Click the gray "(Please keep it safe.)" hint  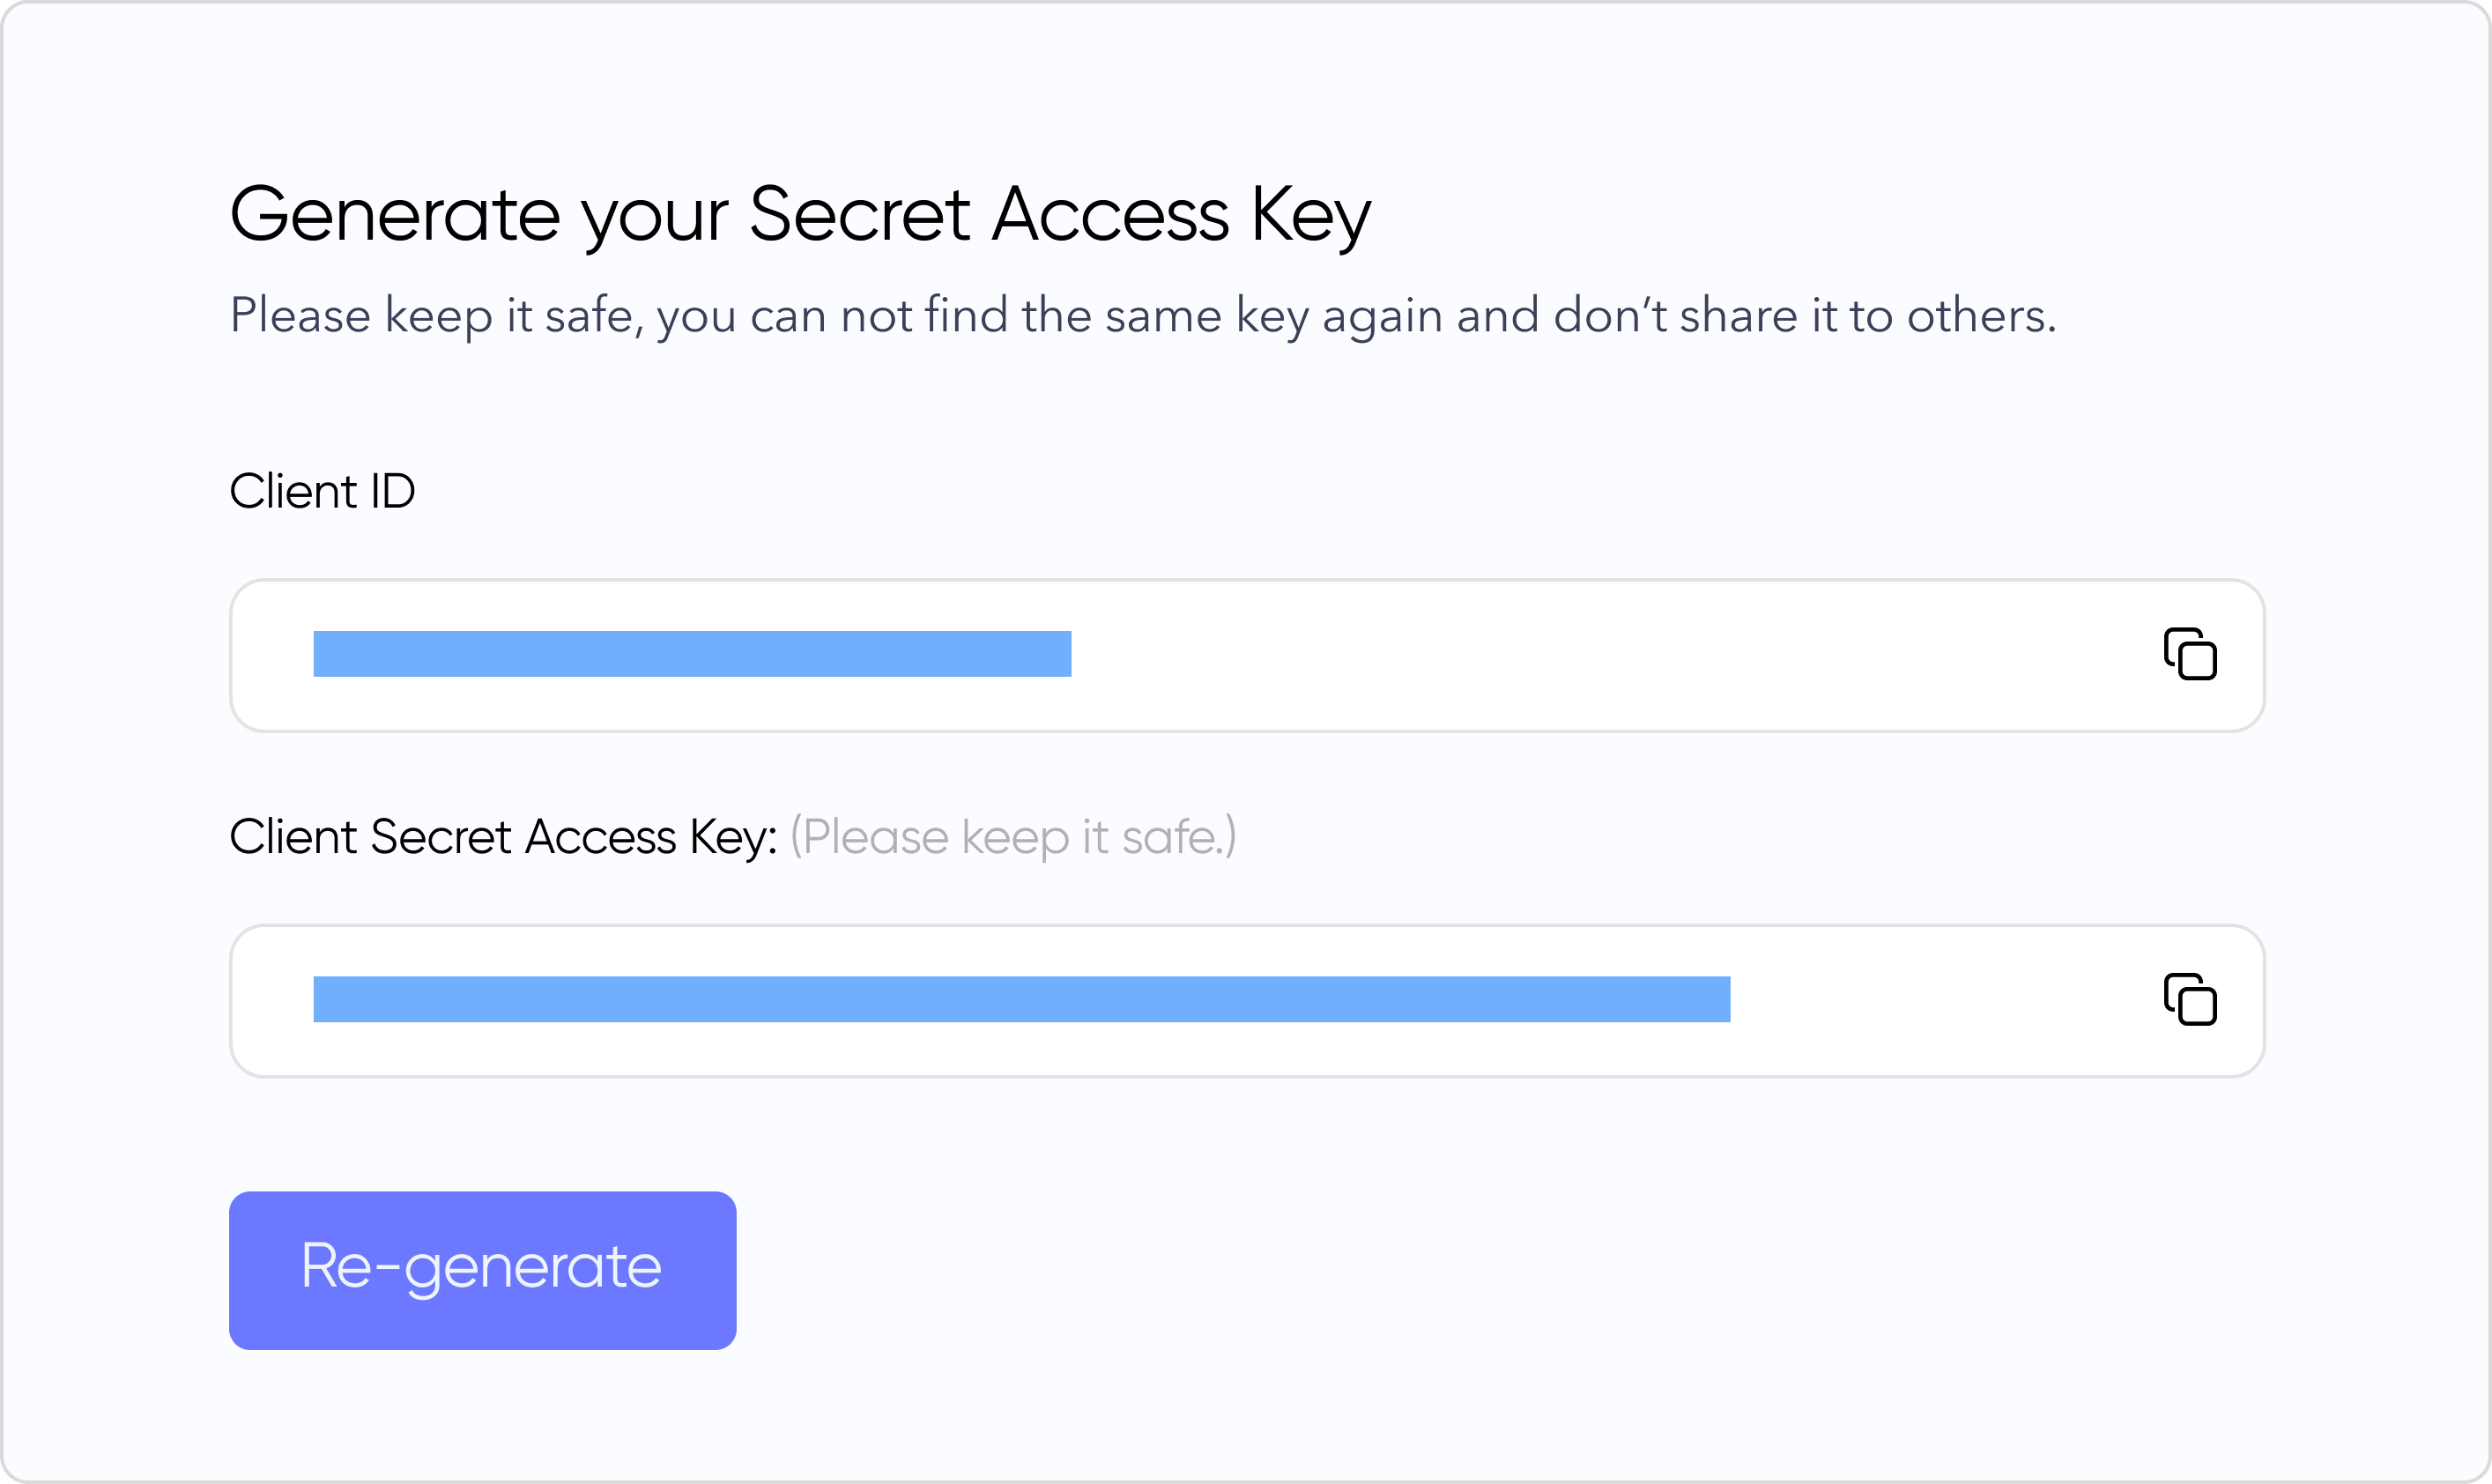1012,837
